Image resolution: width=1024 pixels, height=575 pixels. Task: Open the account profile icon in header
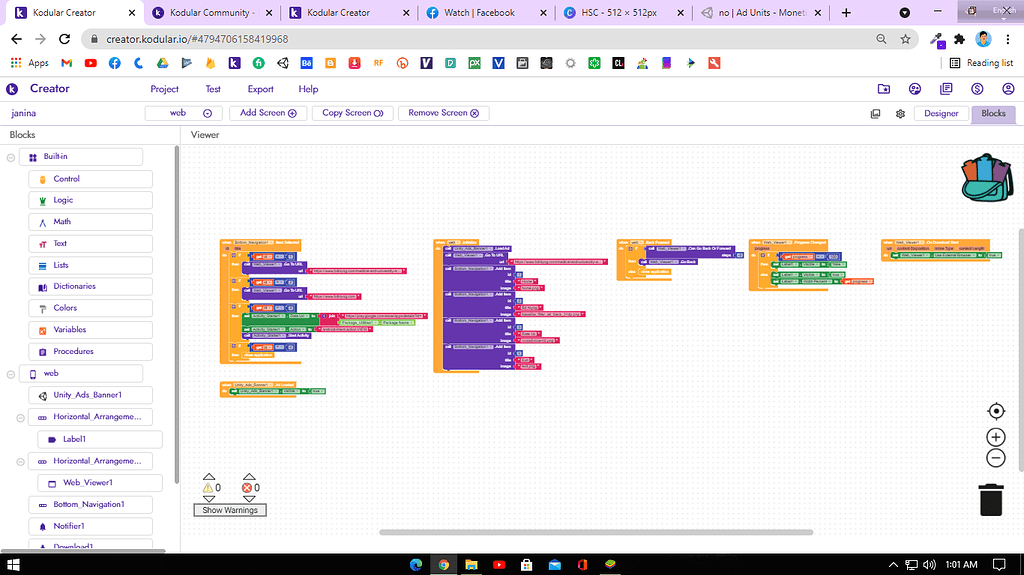point(1008,89)
